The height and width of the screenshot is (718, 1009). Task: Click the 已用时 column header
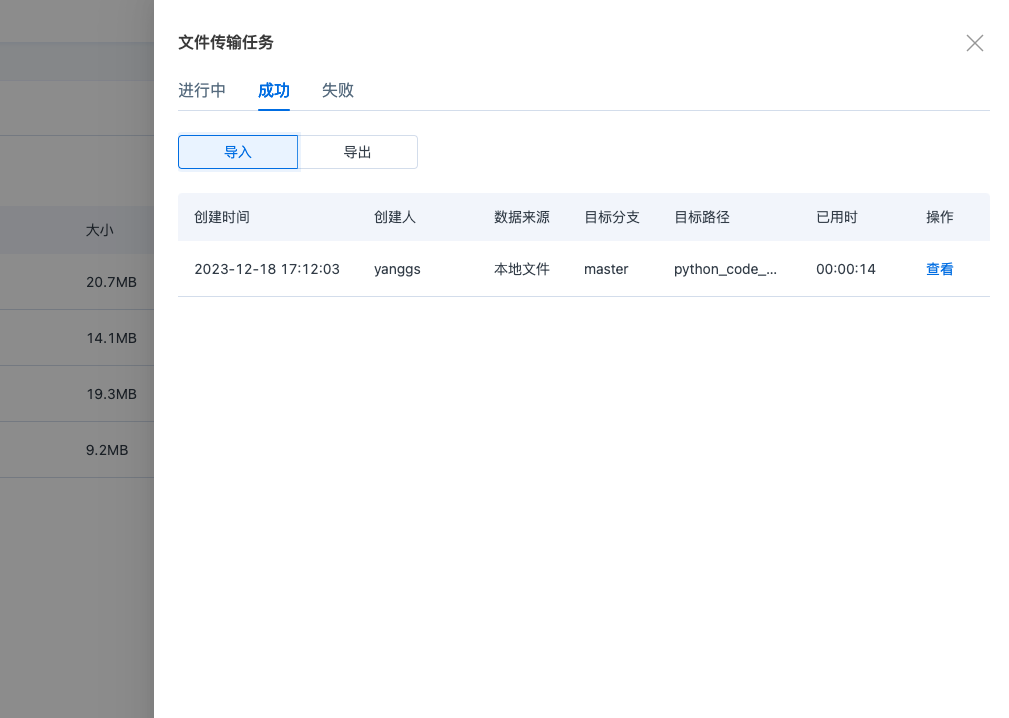[835, 217]
